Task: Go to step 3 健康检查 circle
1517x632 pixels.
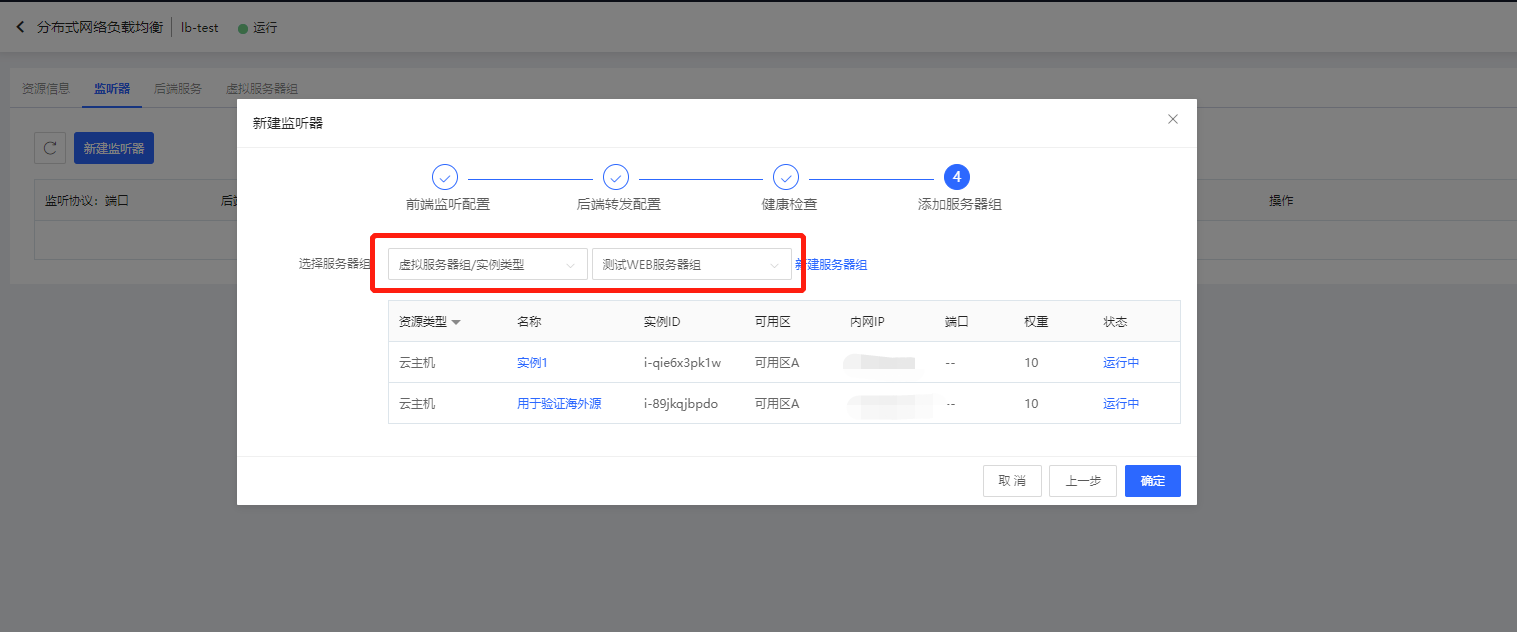Action: click(786, 177)
